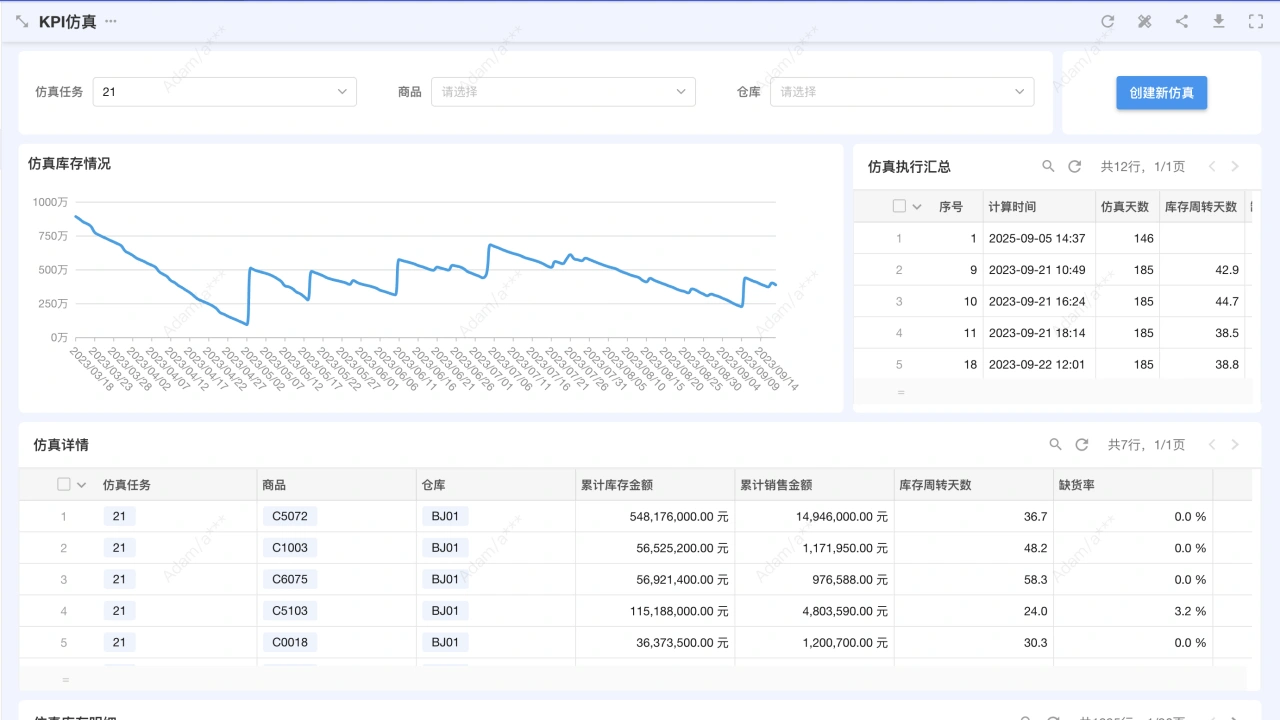This screenshot has width=1280, height=720.
Task: Go to next page in 仿真执行汇总
Action: (1235, 166)
